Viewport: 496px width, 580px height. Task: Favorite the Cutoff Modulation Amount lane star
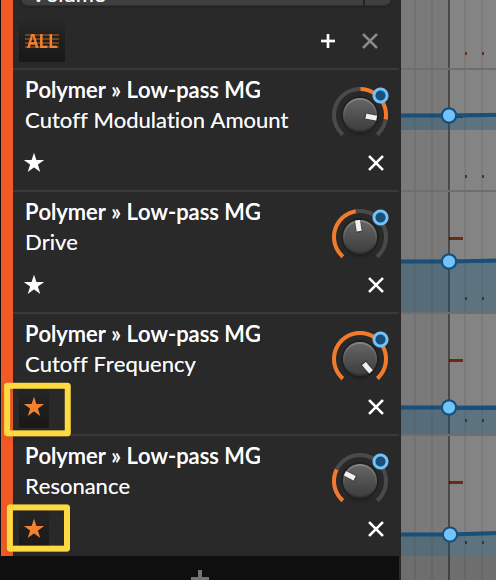(34, 163)
